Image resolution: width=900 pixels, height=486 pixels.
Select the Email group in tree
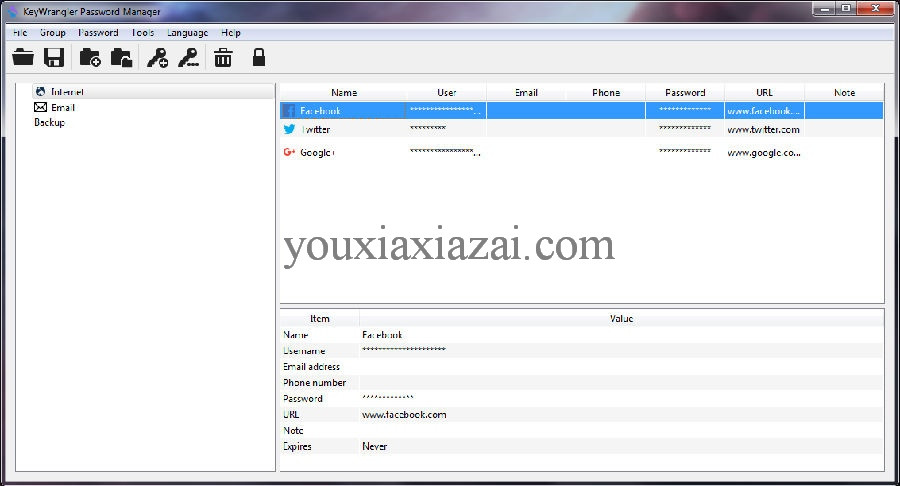[x=63, y=107]
